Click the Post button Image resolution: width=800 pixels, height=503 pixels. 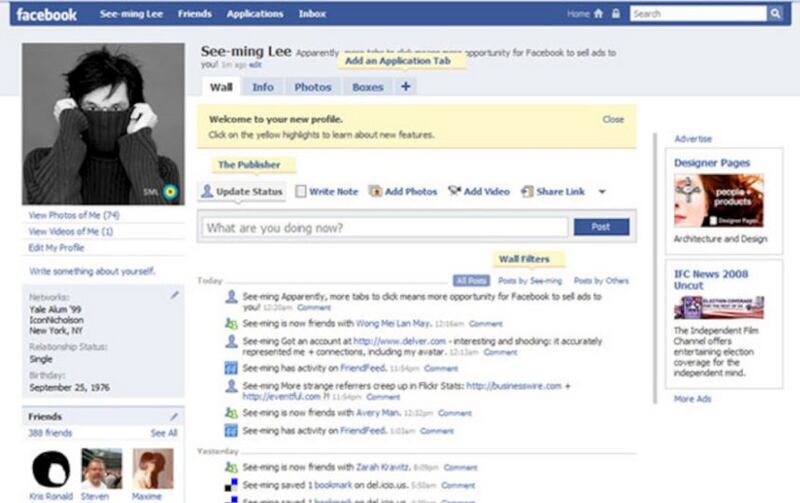click(x=601, y=227)
